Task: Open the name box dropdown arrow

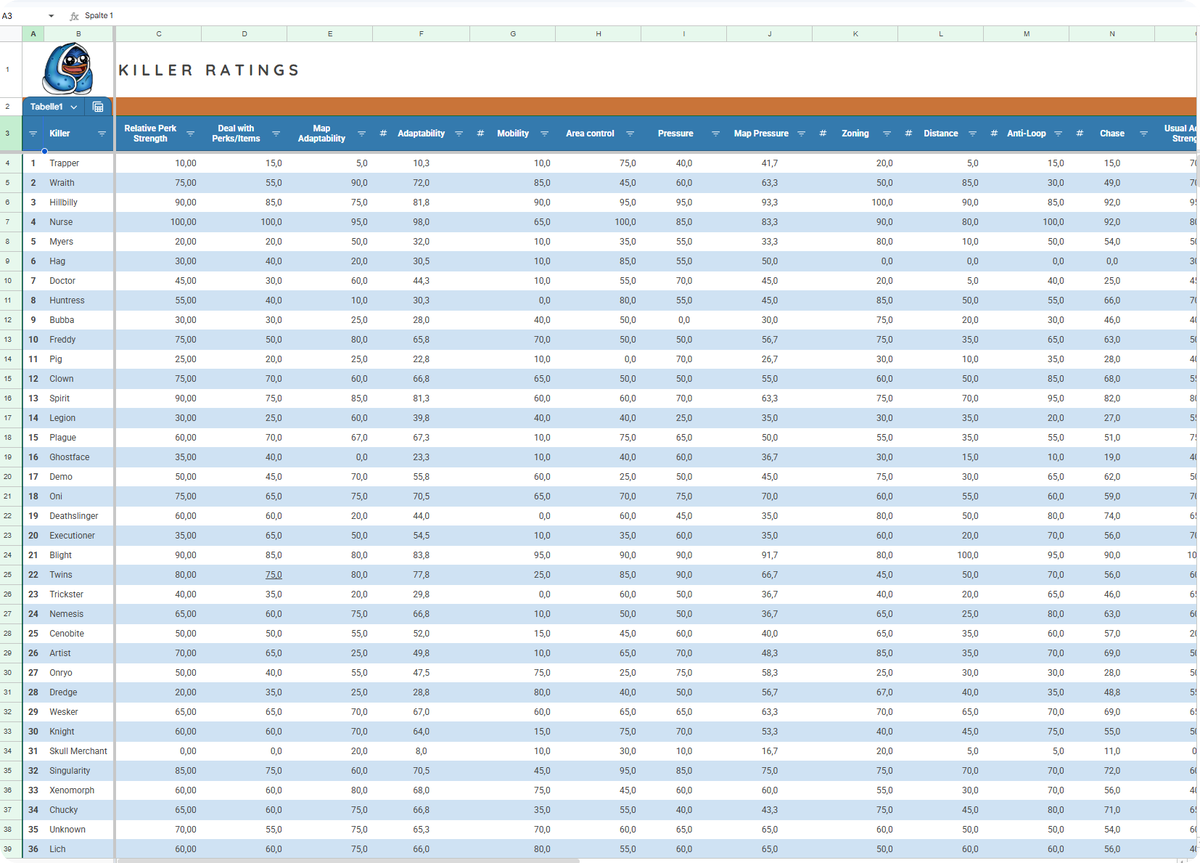Action: click(51, 16)
